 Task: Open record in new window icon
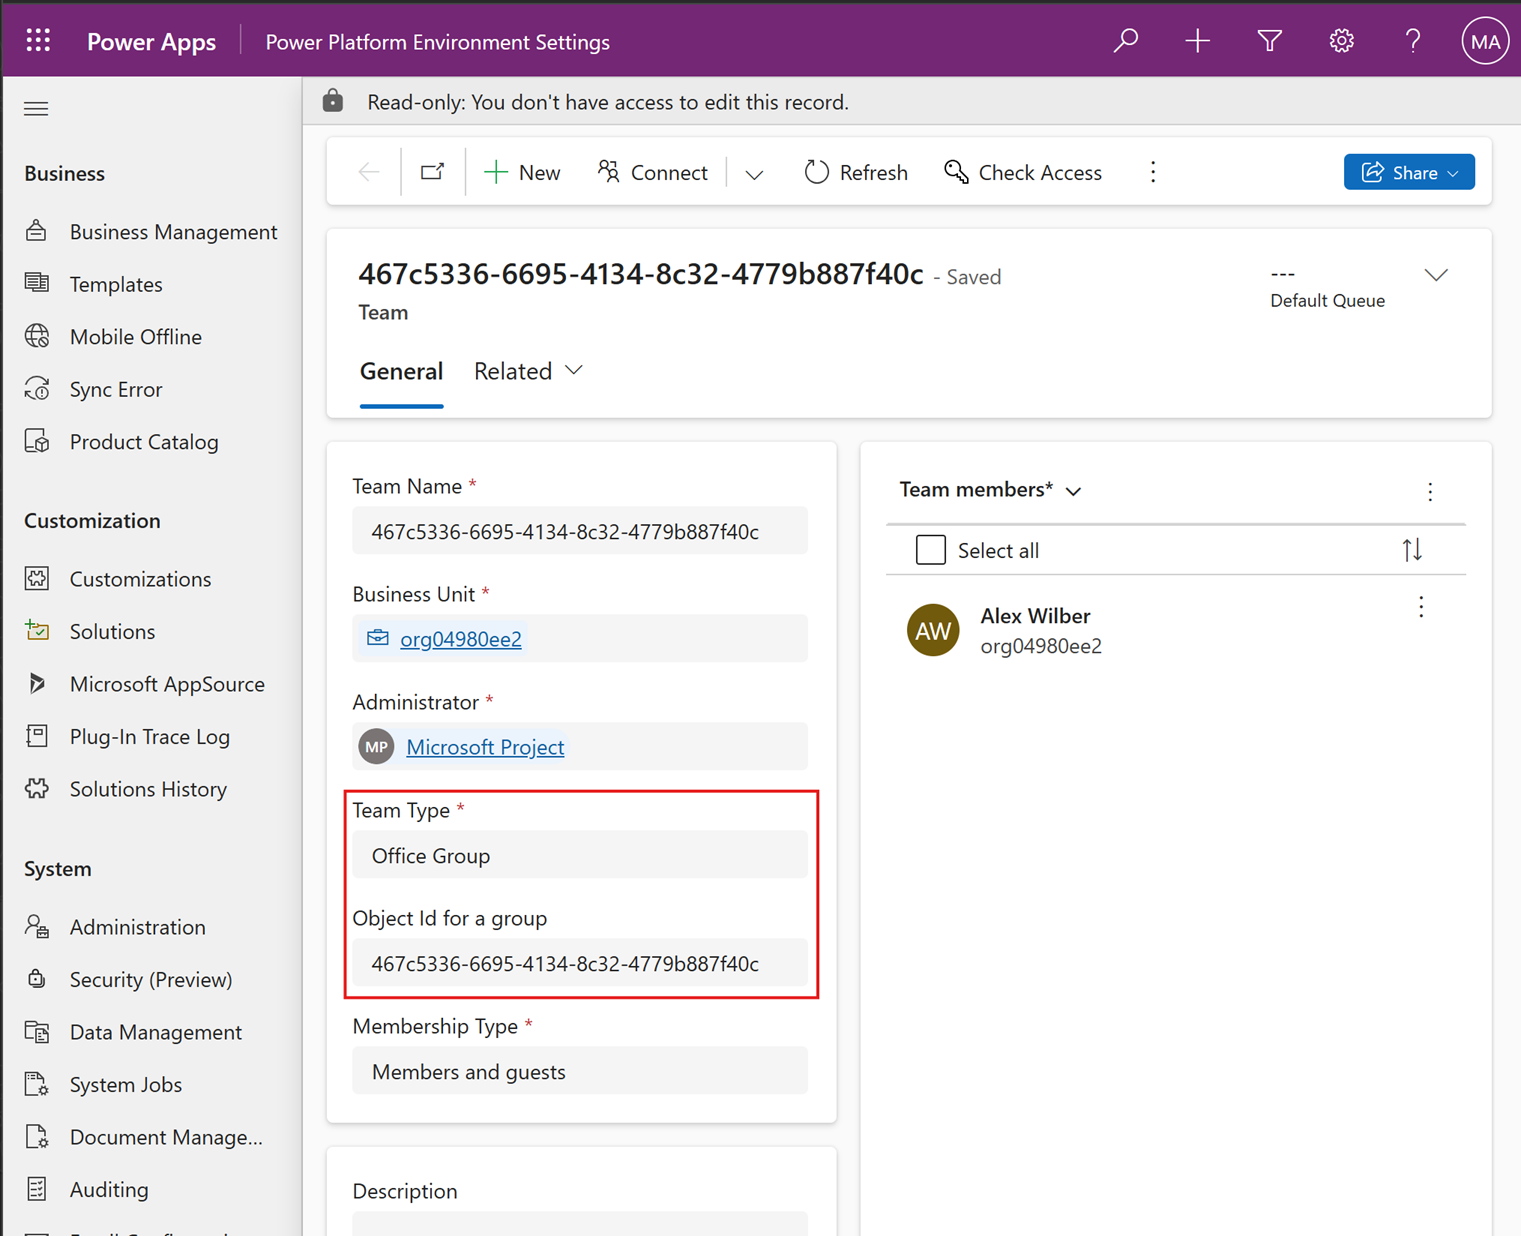pyautogui.click(x=432, y=172)
